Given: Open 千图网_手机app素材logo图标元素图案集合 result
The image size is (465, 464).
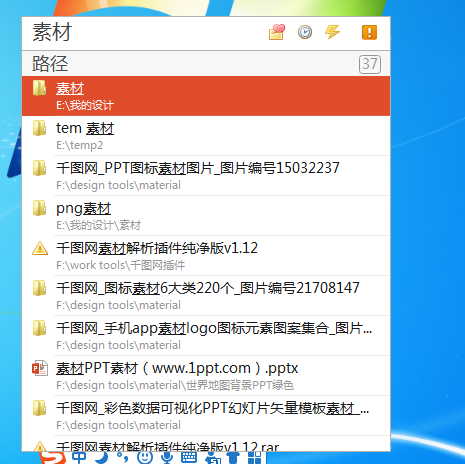Looking at the screenshot, I should (214, 328).
